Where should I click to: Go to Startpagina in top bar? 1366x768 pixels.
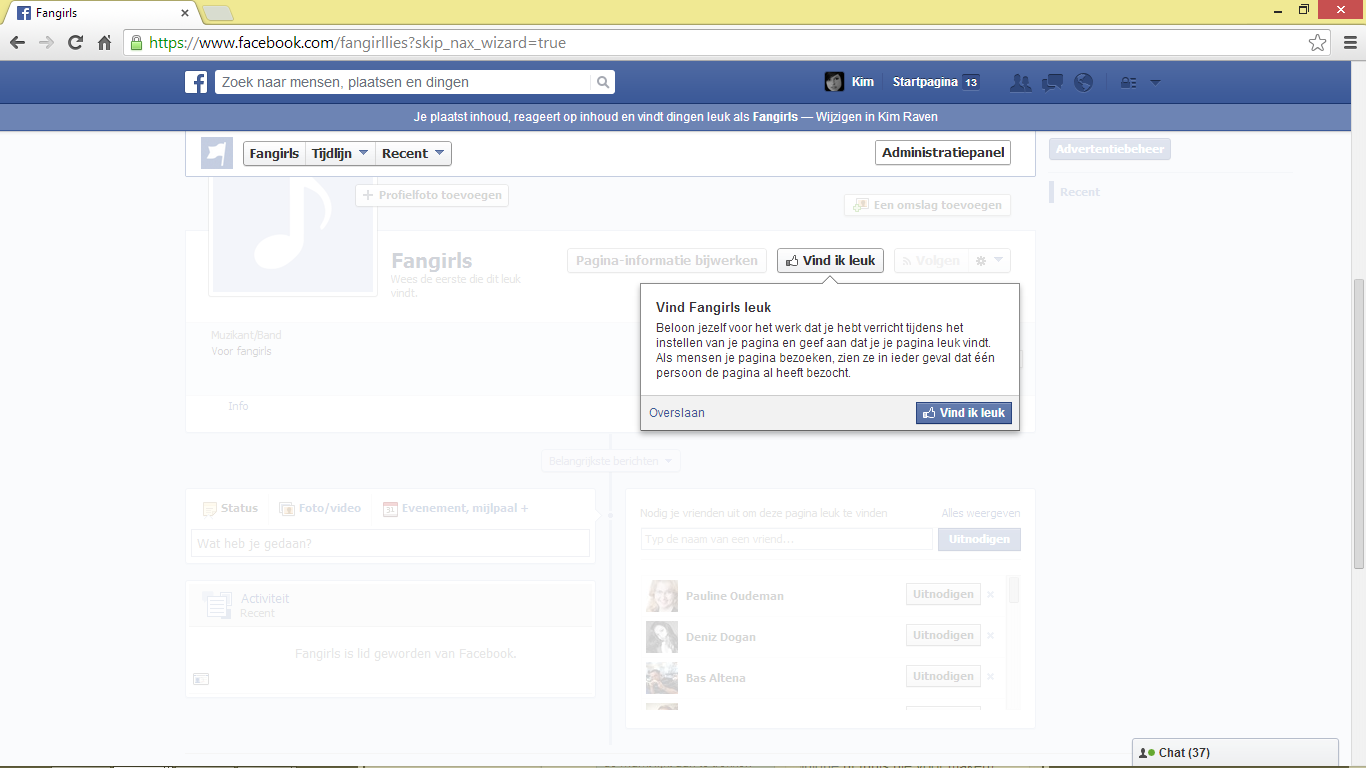pos(925,82)
